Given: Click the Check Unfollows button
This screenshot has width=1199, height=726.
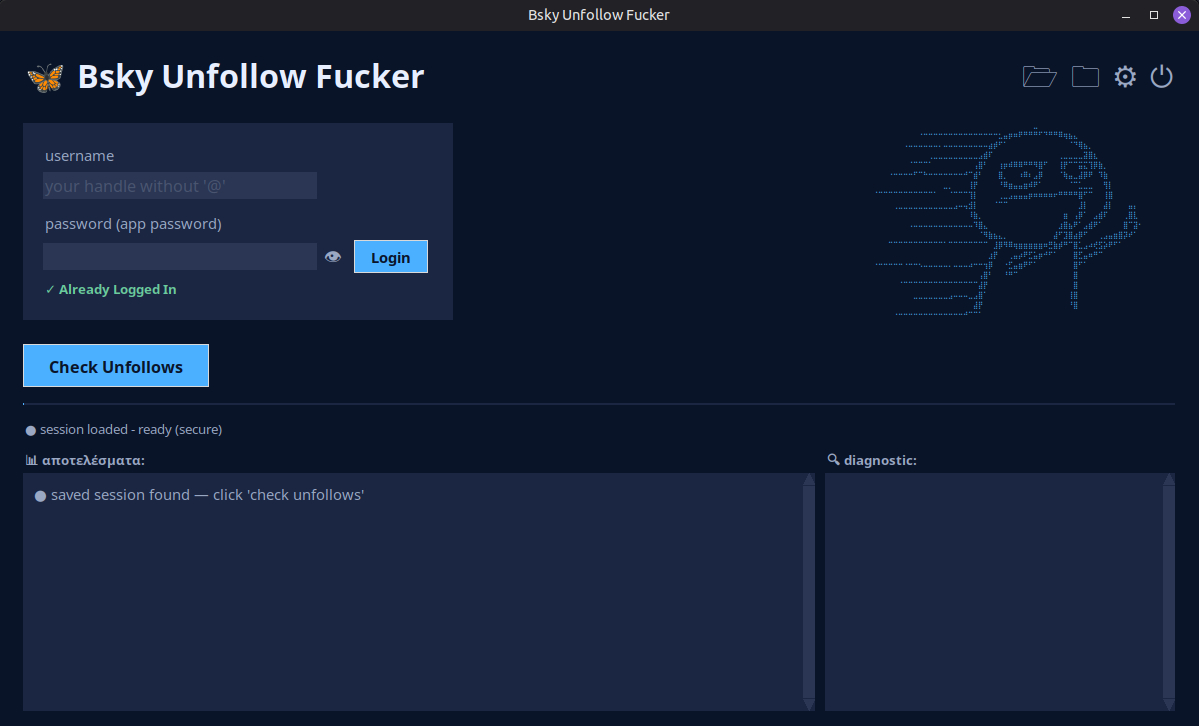Looking at the screenshot, I should click(x=116, y=366).
